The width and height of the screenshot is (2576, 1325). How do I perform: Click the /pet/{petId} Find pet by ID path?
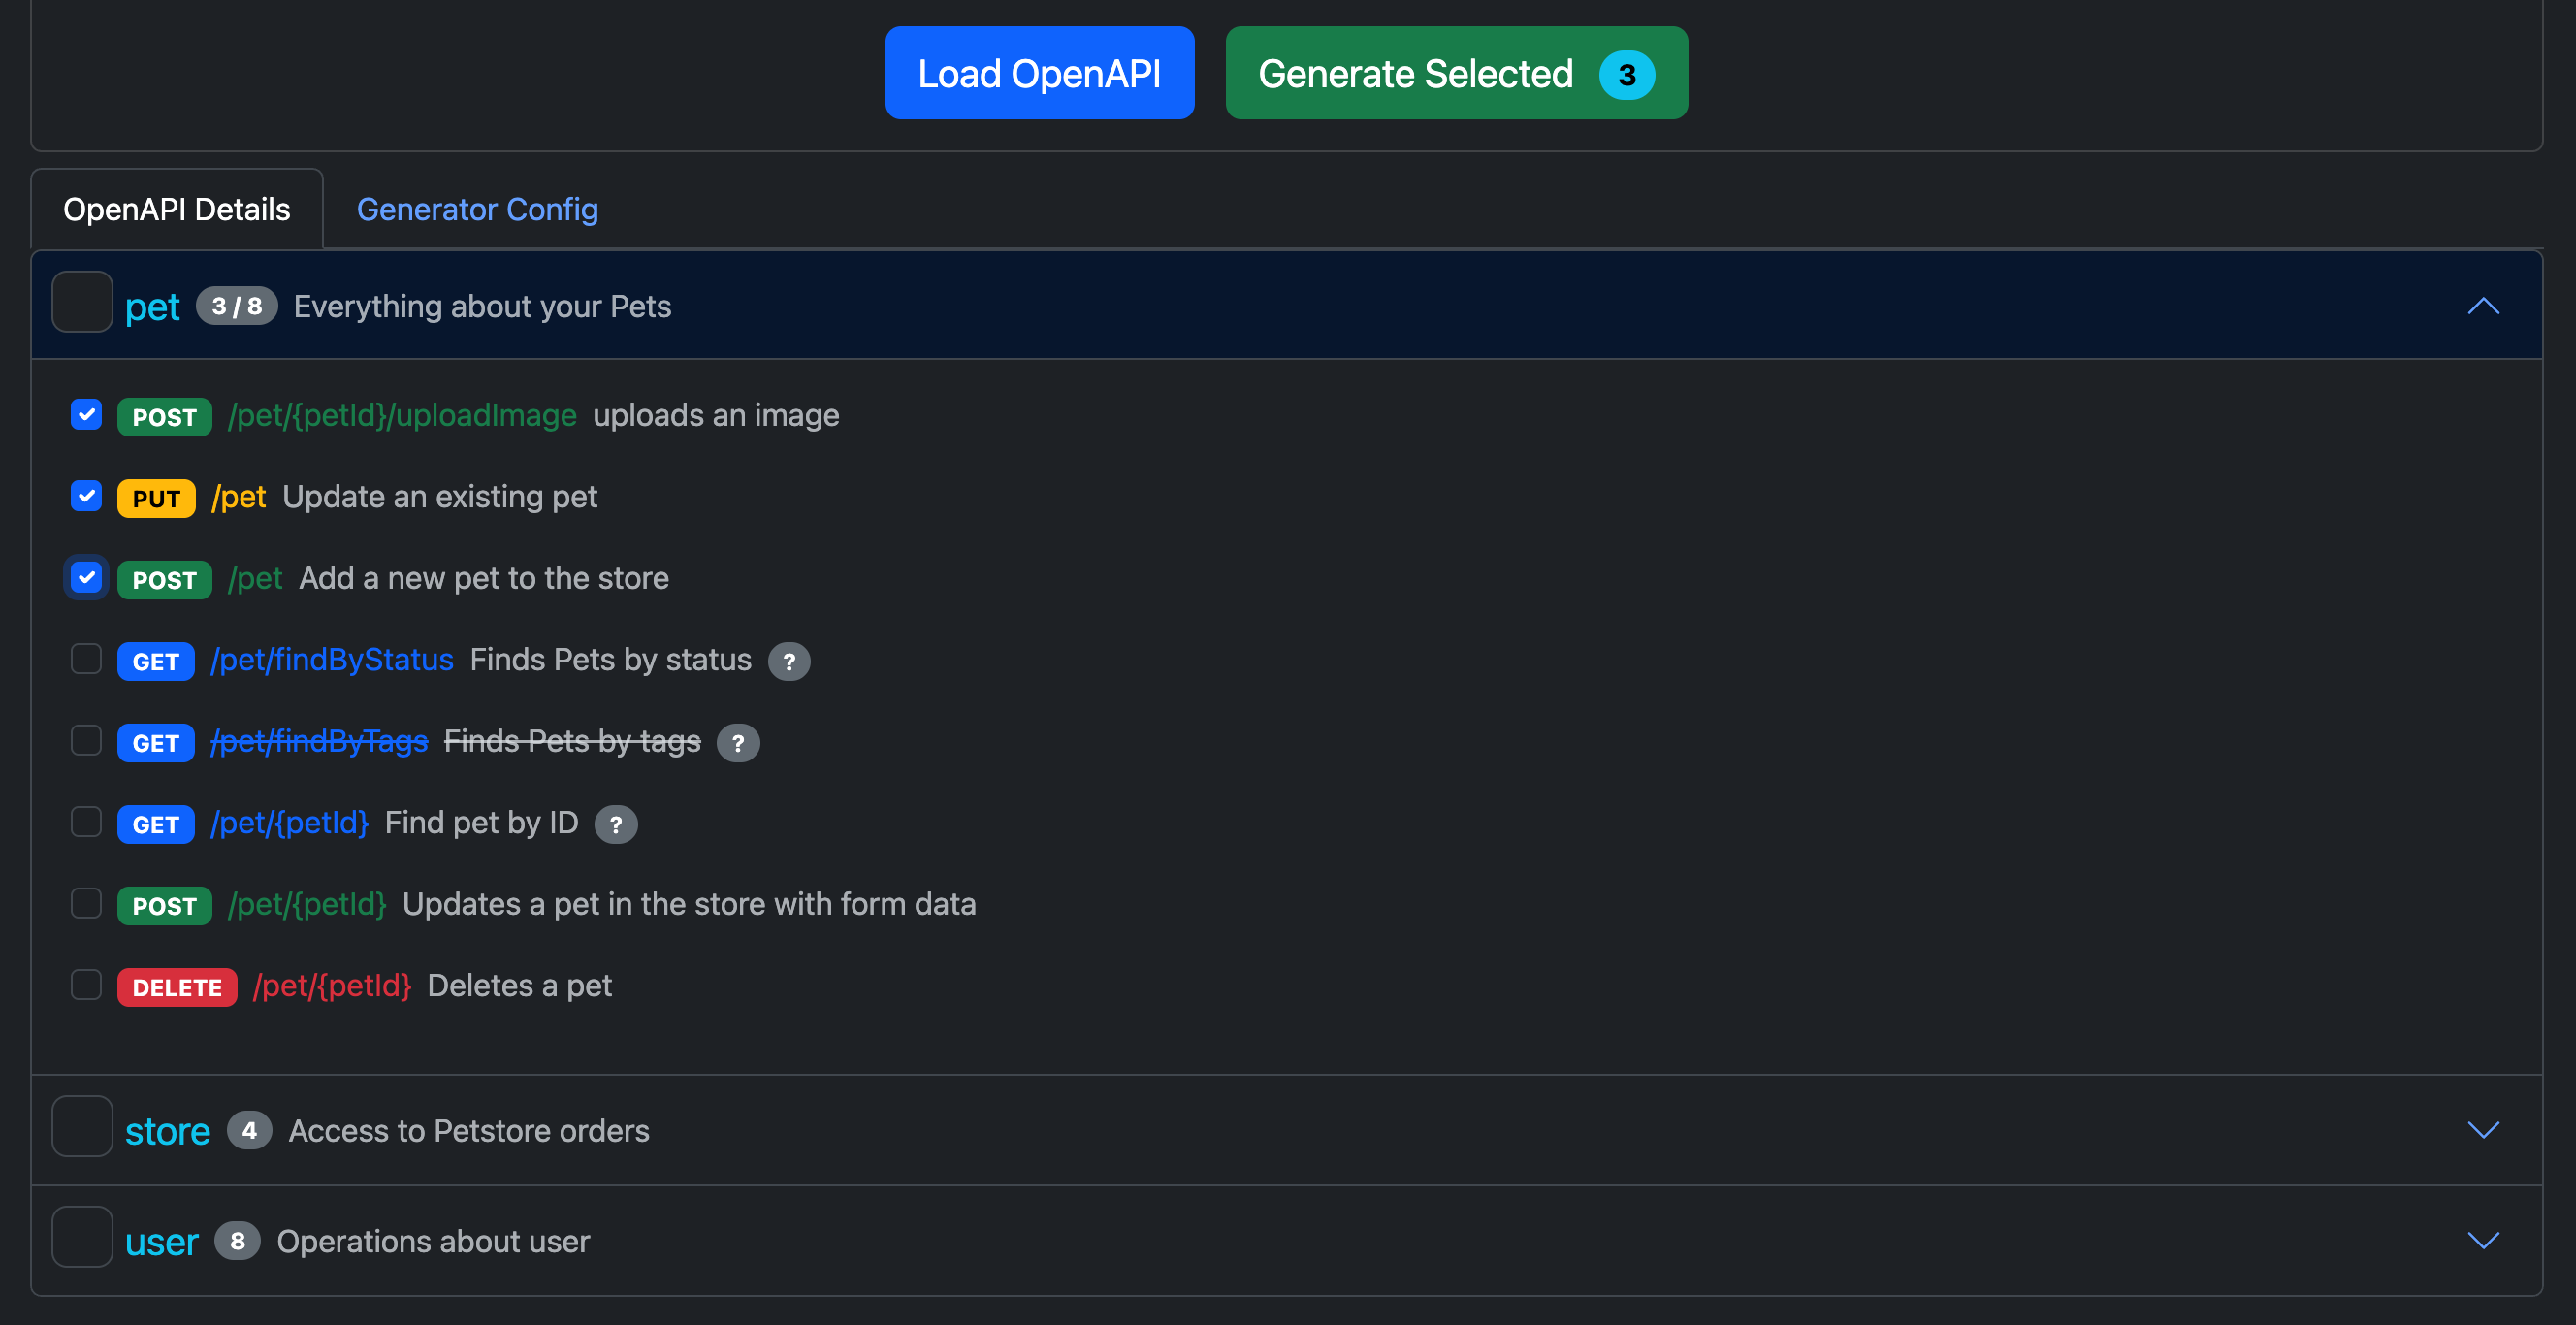289,822
